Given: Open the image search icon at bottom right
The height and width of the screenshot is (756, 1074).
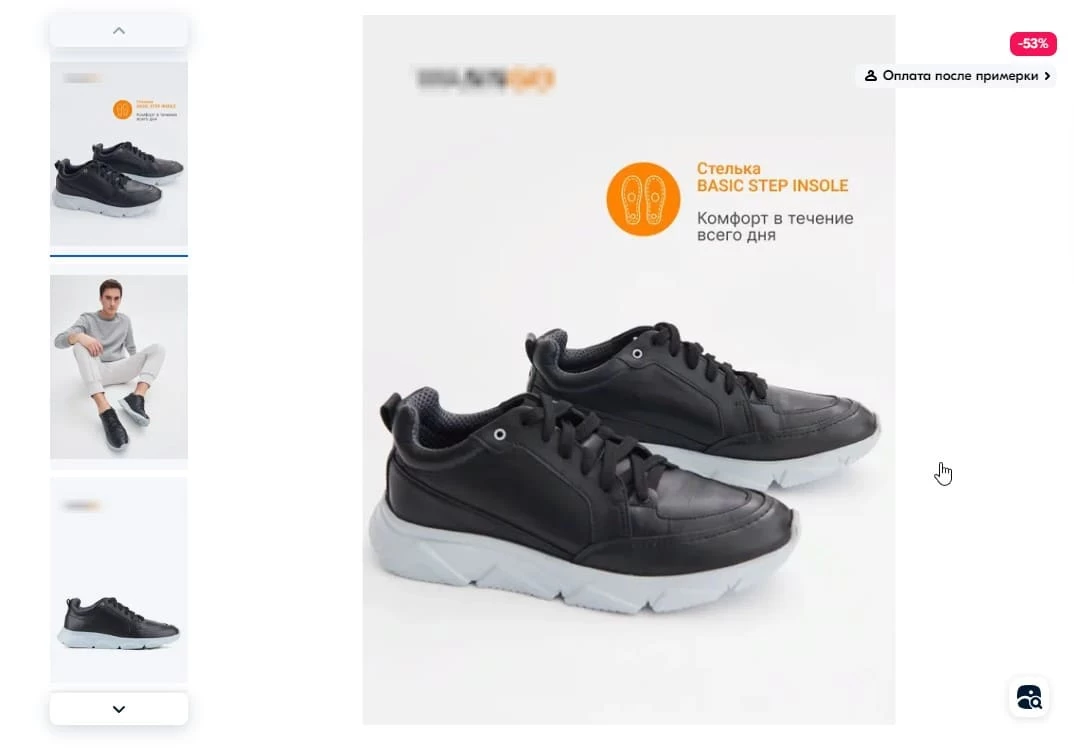Looking at the screenshot, I should pyautogui.click(x=1029, y=697).
